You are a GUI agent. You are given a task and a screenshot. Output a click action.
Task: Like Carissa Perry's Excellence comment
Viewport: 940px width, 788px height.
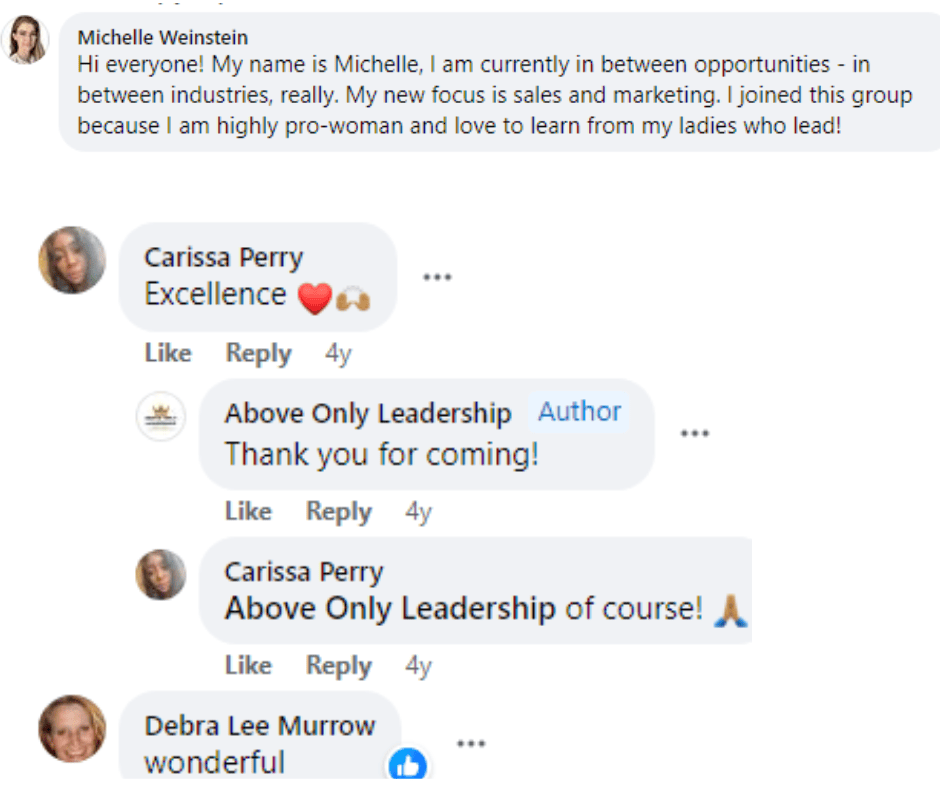(x=167, y=354)
